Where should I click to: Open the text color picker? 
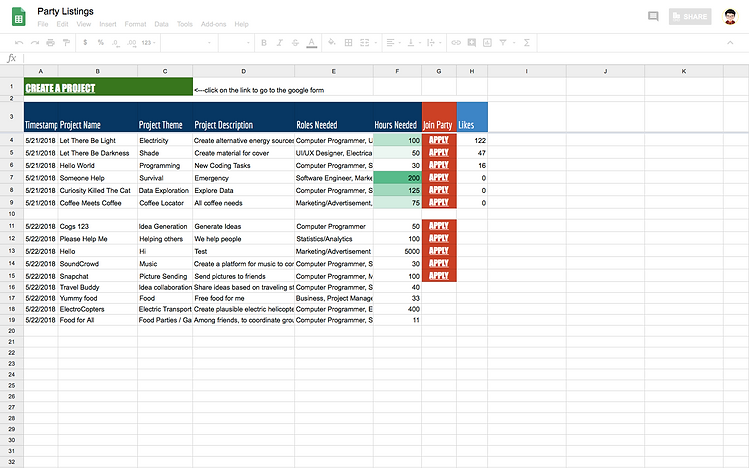click(x=311, y=43)
